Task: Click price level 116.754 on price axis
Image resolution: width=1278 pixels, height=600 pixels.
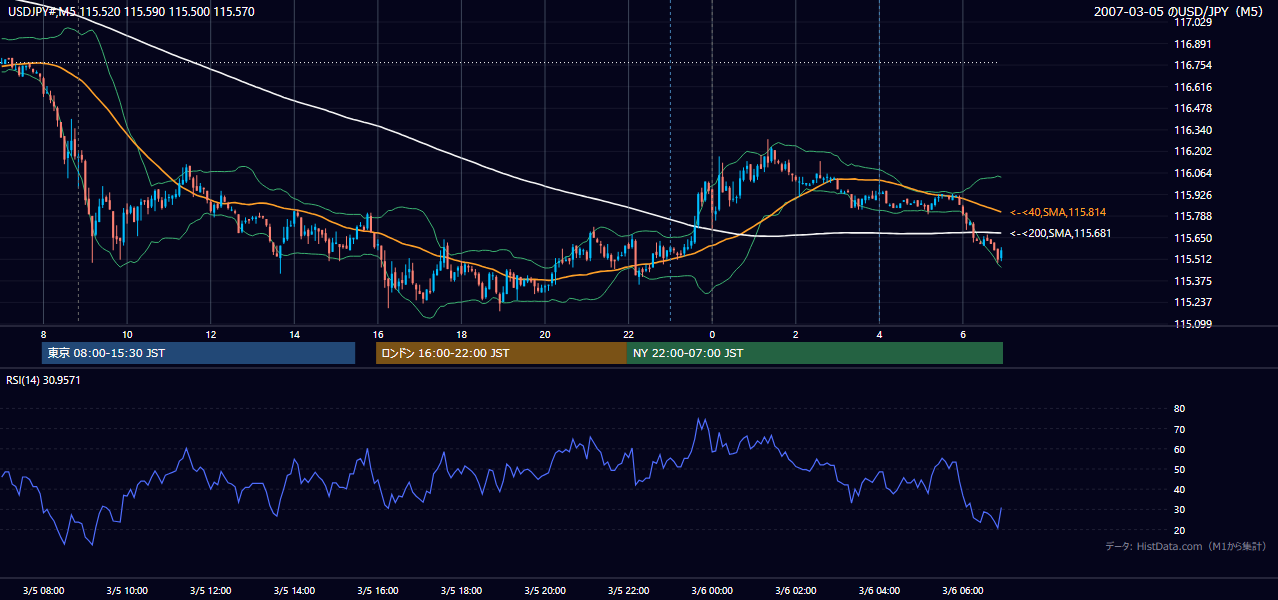Action: (1192, 65)
